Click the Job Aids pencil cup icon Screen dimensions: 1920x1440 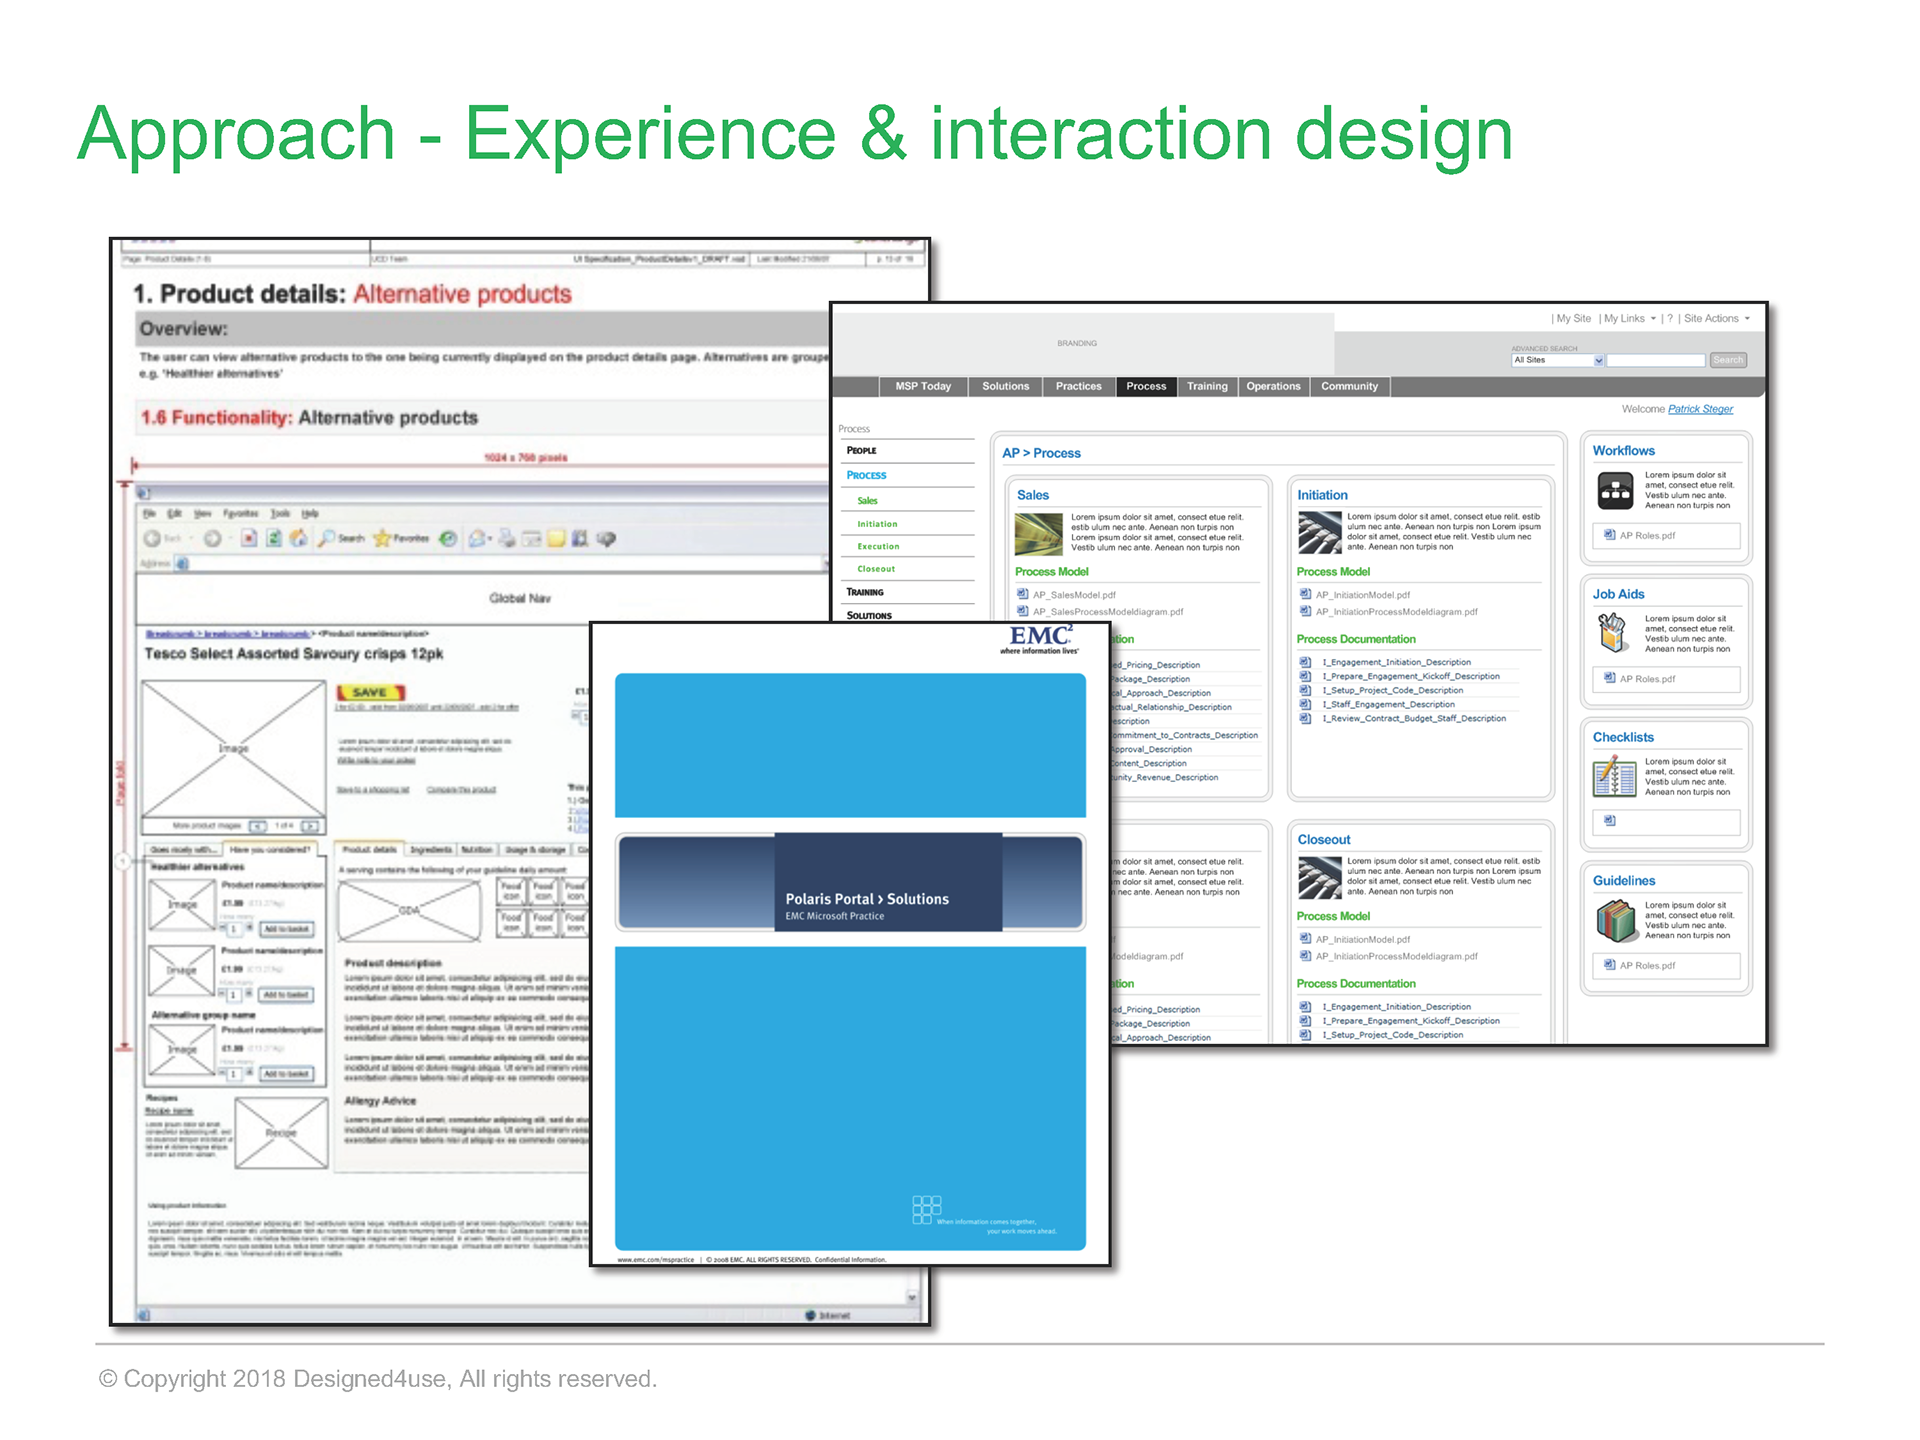(x=1612, y=633)
